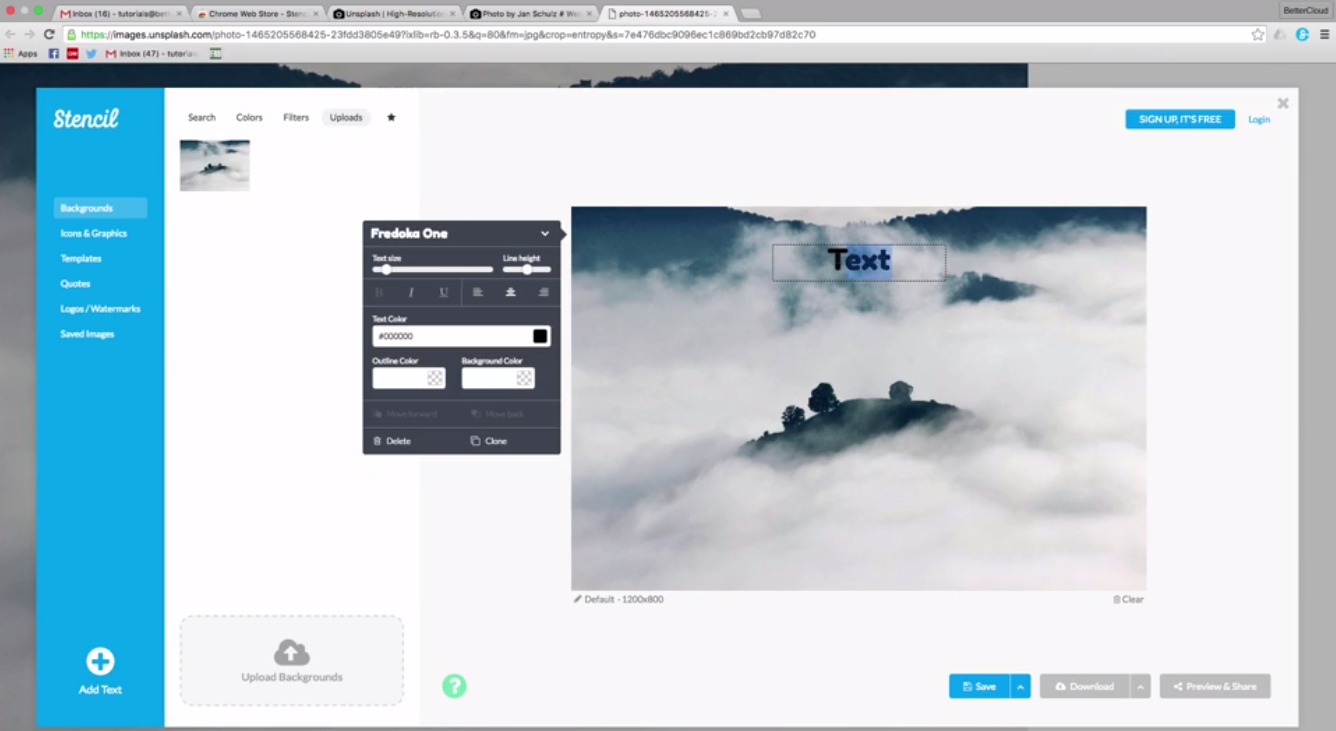This screenshot has width=1336, height=731.
Task: Click Preview & Share button
Action: (x=1215, y=686)
